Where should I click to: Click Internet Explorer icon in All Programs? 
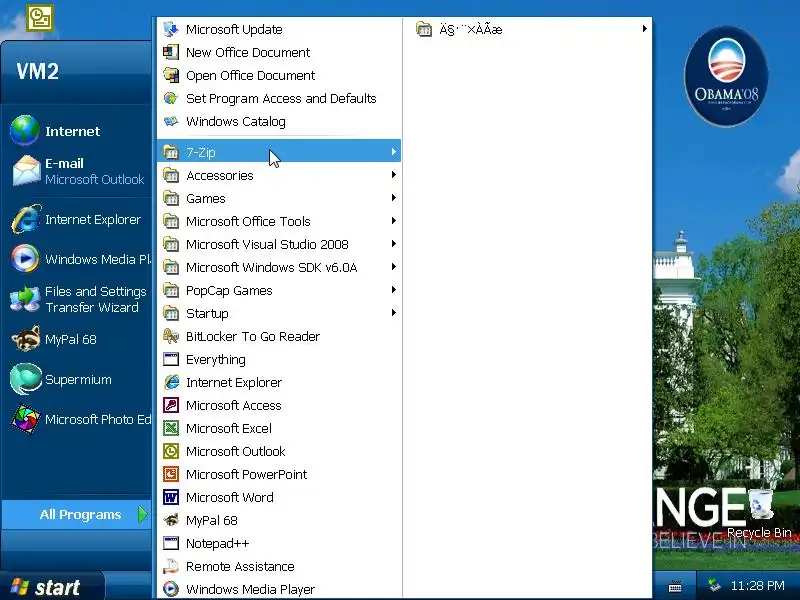tap(171, 382)
